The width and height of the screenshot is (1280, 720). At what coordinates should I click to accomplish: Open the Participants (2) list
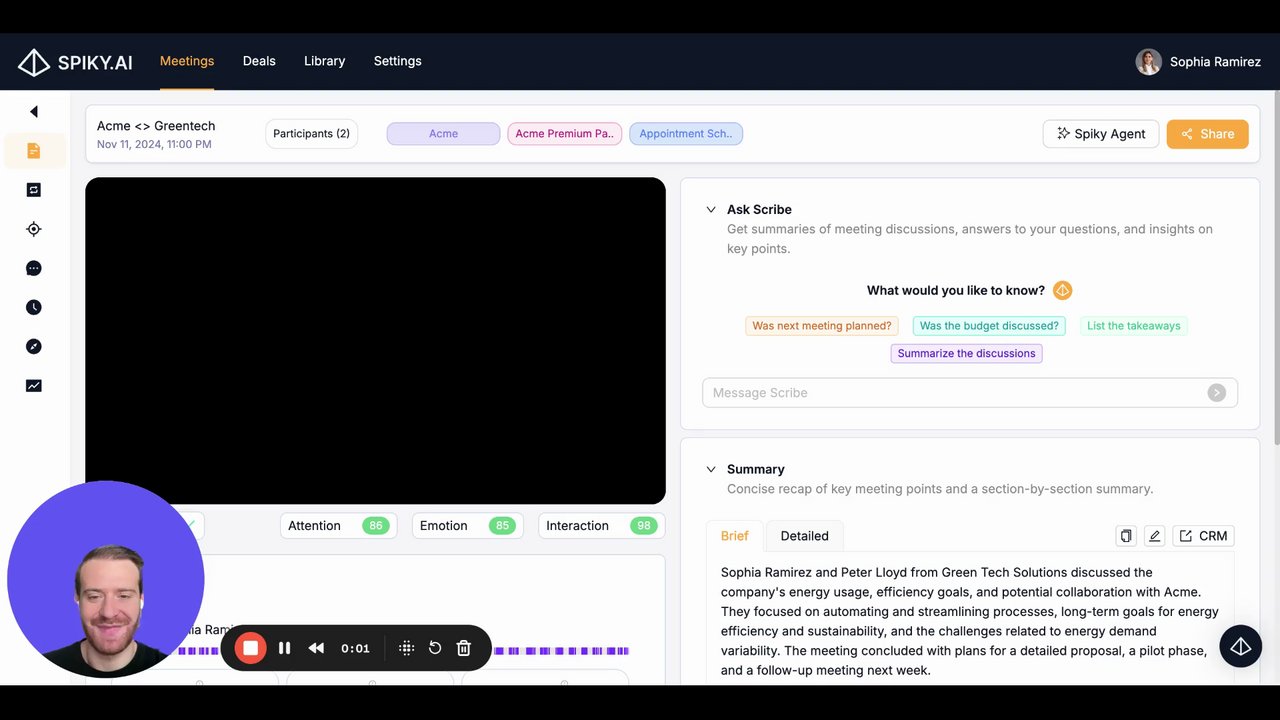(311, 134)
